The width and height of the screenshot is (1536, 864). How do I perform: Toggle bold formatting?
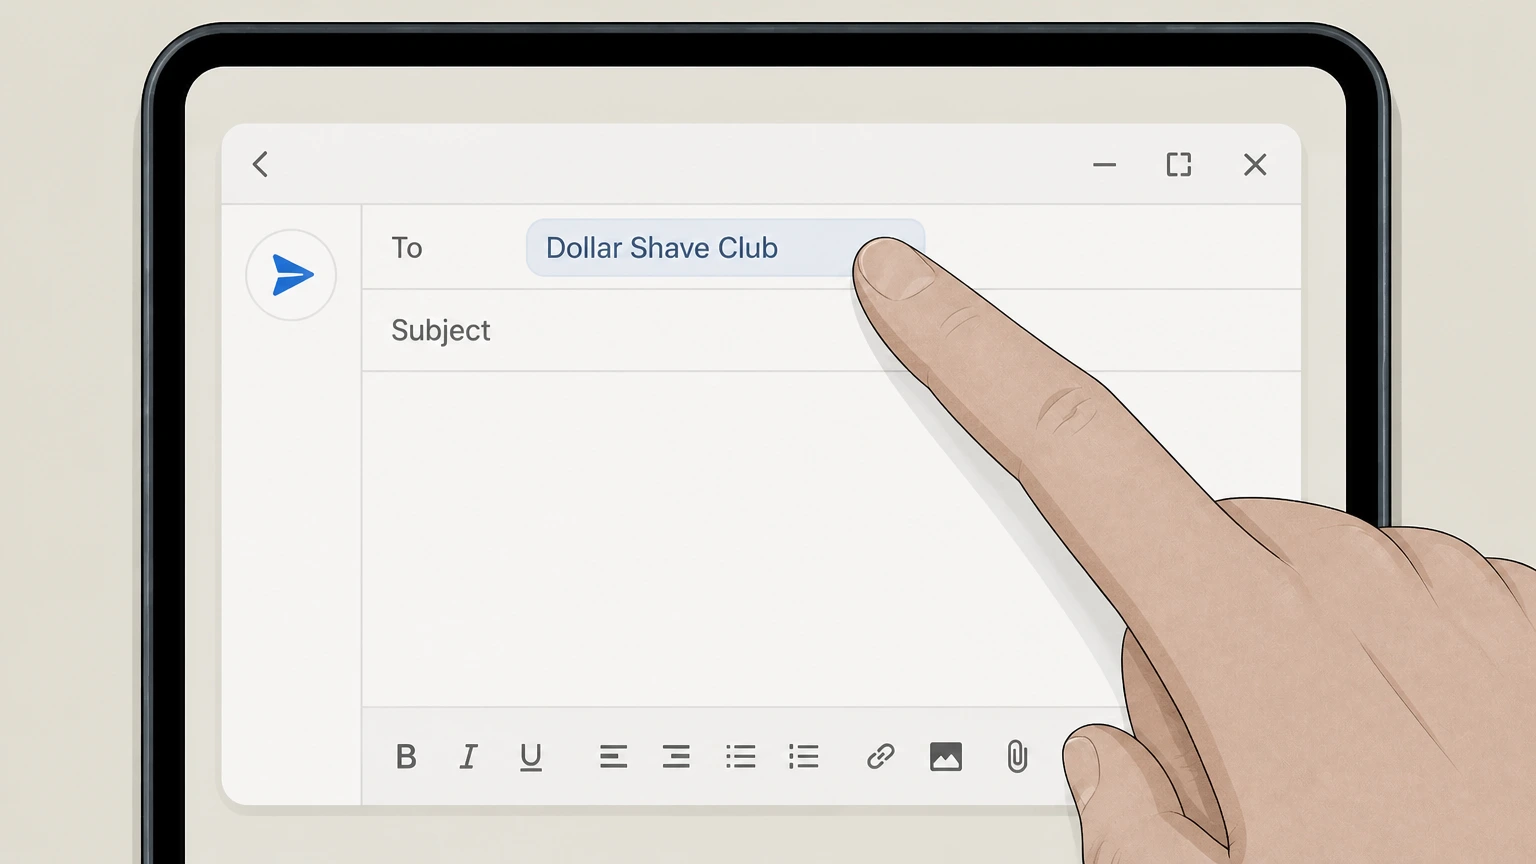(406, 757)
